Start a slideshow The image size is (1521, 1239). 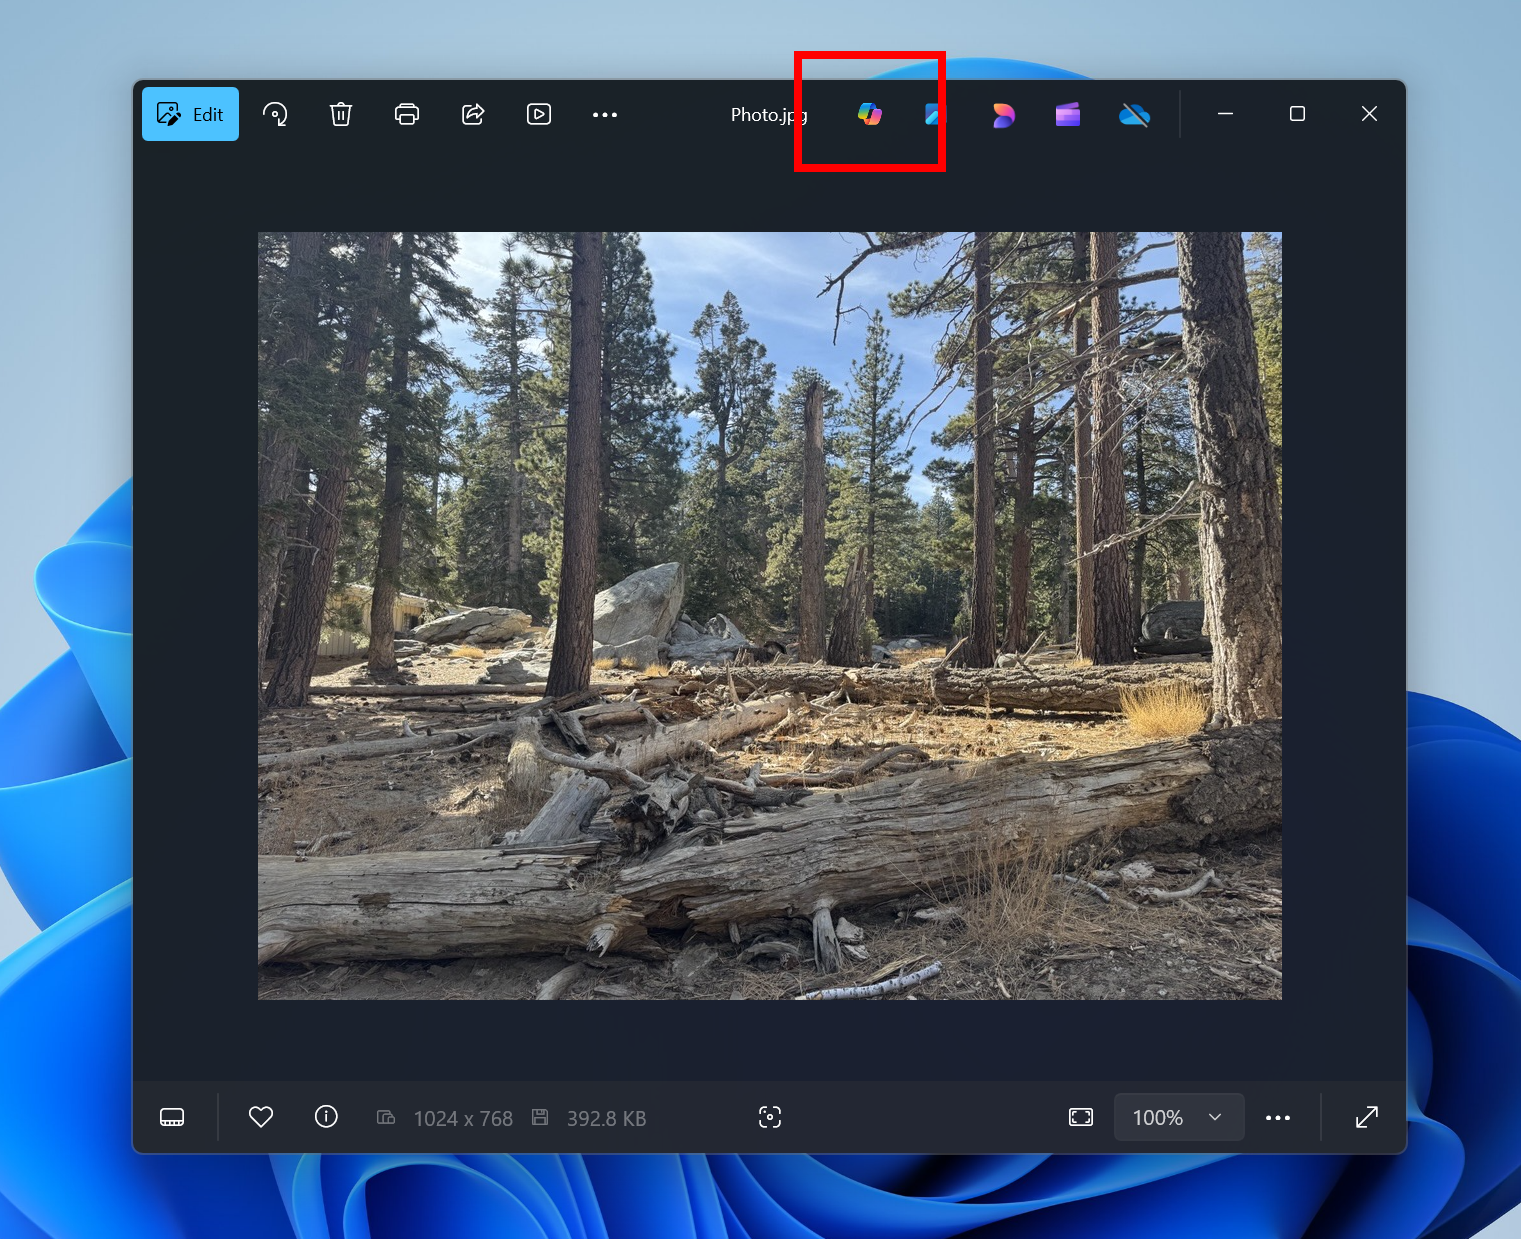click(538, 113)
